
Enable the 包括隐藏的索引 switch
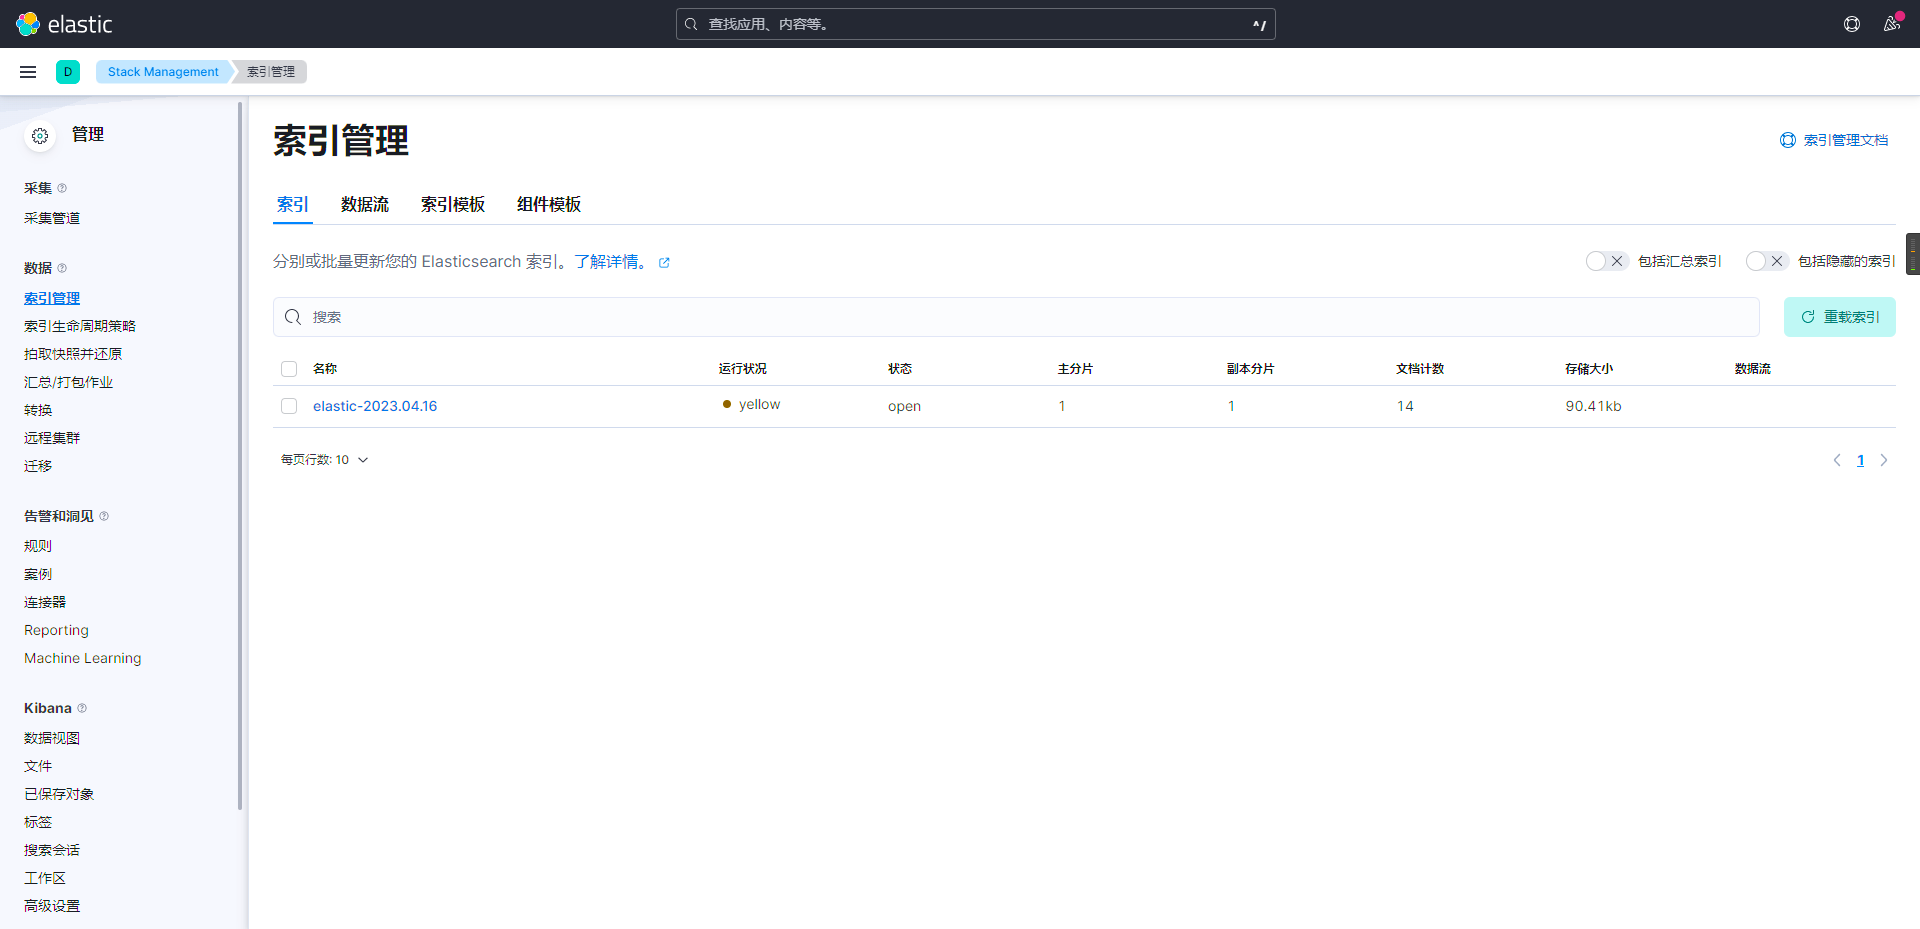point(1766,261)
